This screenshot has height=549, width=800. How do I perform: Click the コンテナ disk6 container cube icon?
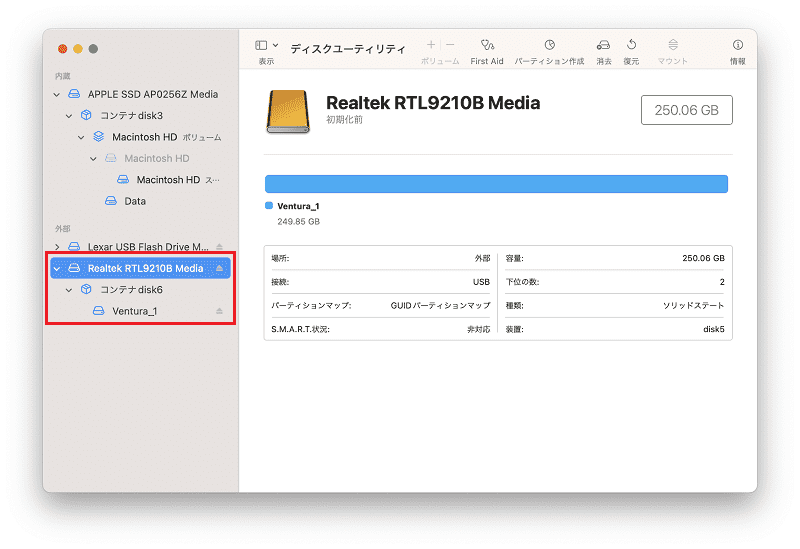coord(86,289)
